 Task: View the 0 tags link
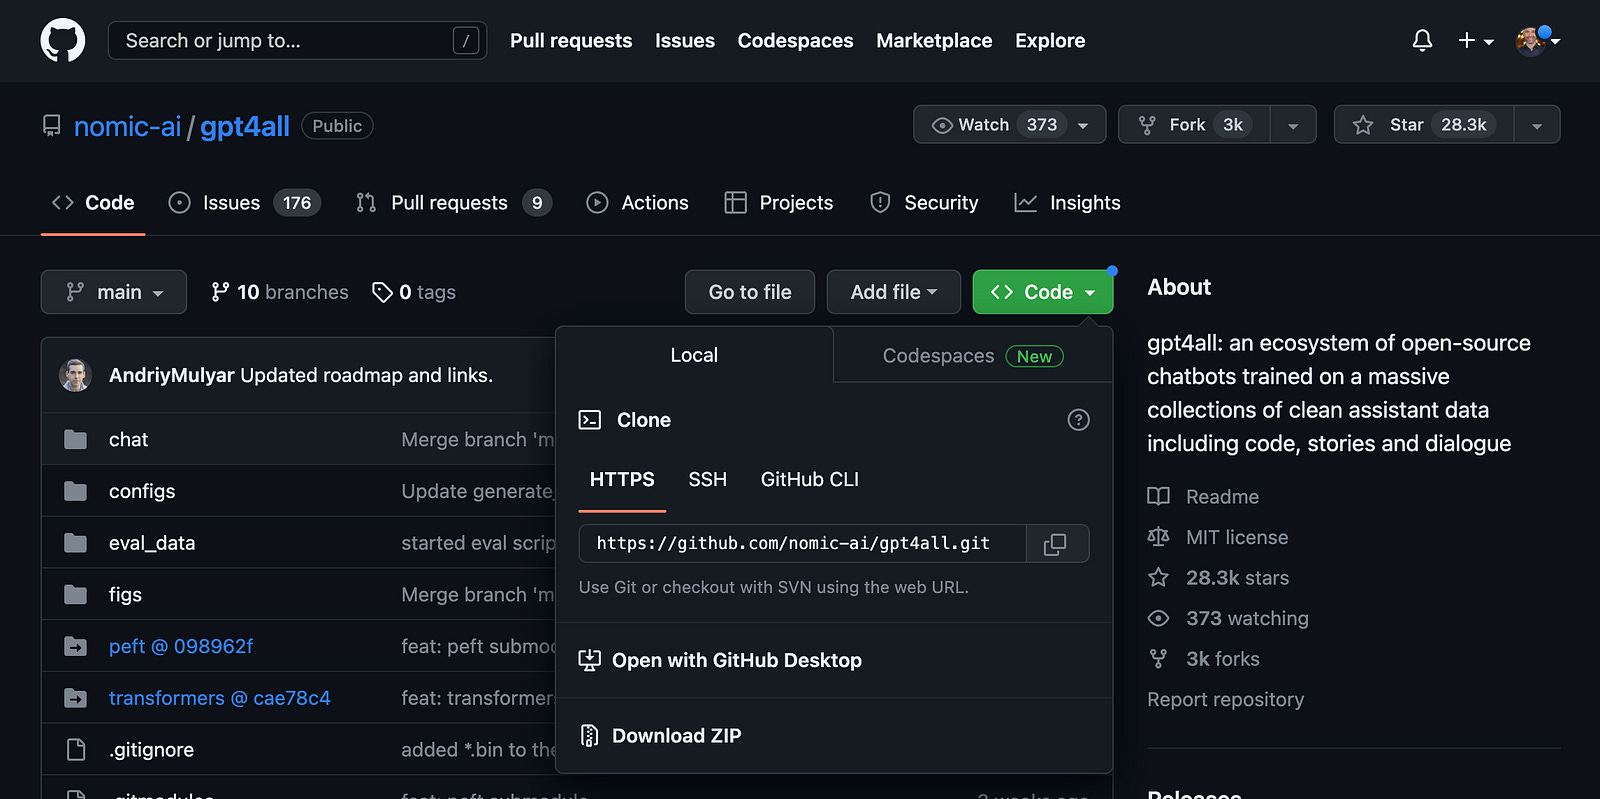(x=414, y=292)
